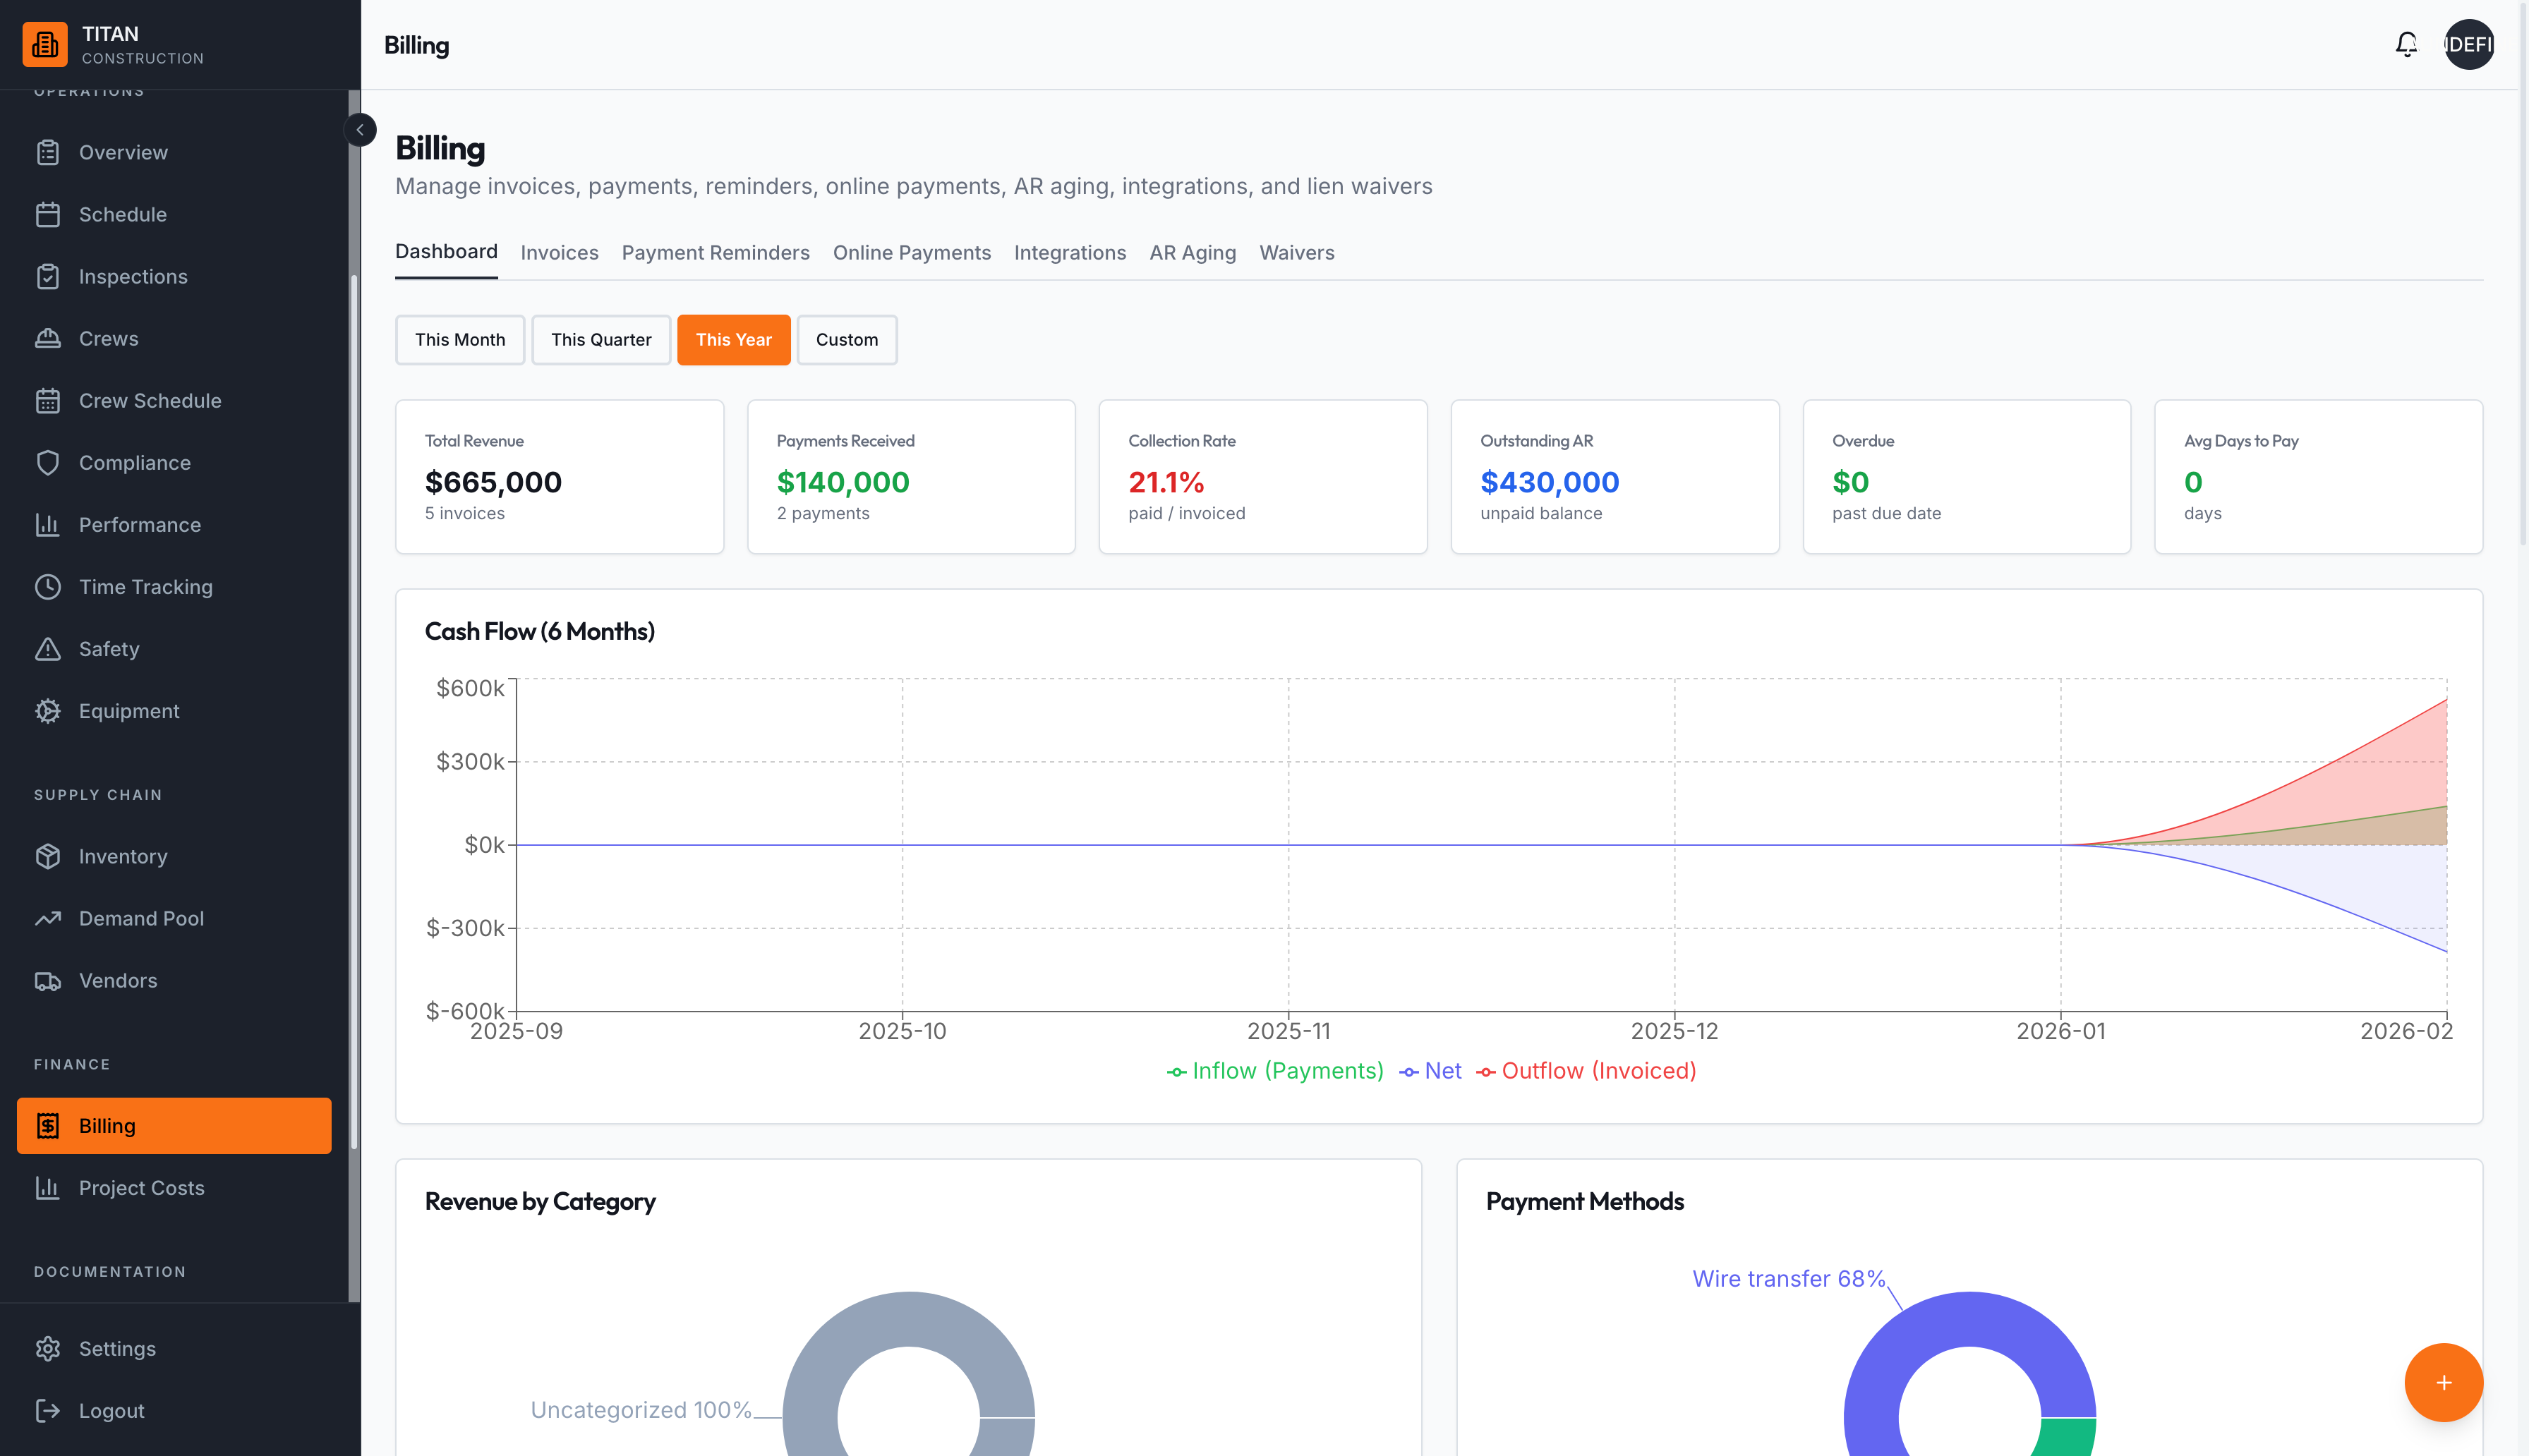Filter by This Month
The height and width of the screenshot is (1456, 2529).
pyautogui.click(x=460, y=340)
